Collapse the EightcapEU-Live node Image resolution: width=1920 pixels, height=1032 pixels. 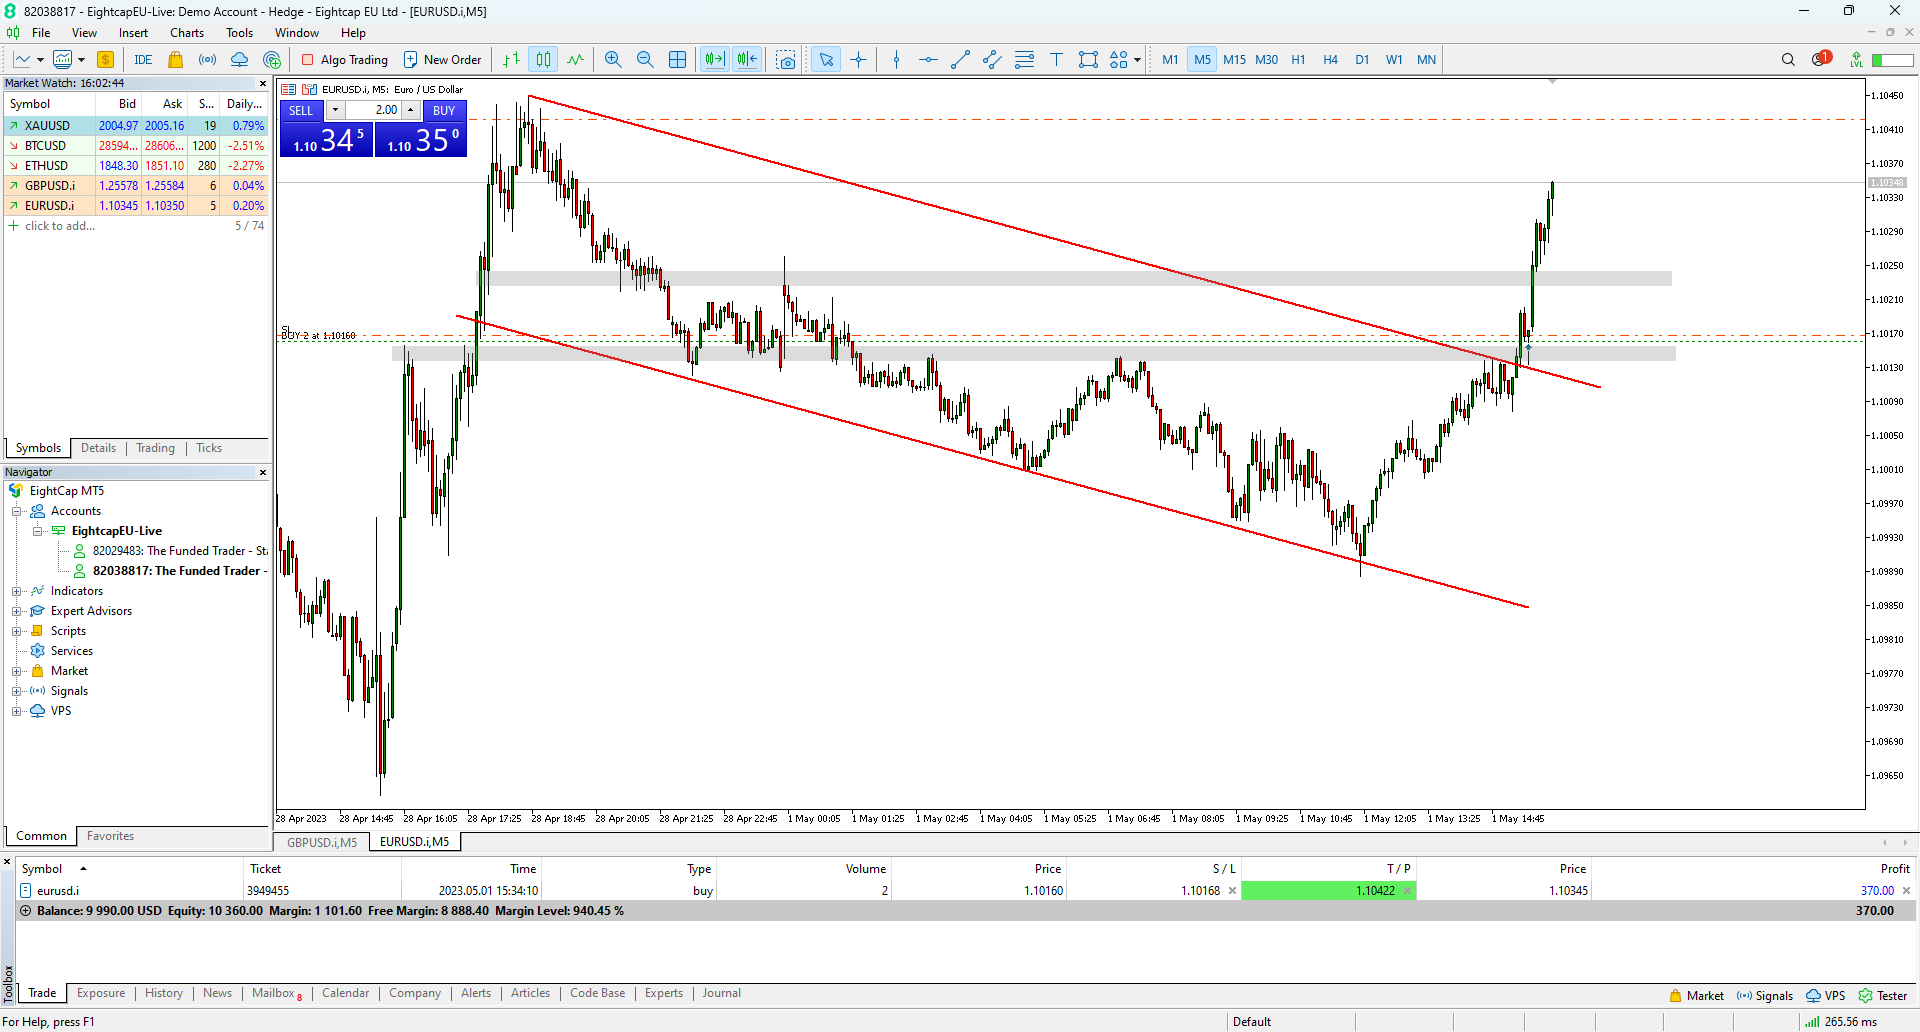point(38,531)
